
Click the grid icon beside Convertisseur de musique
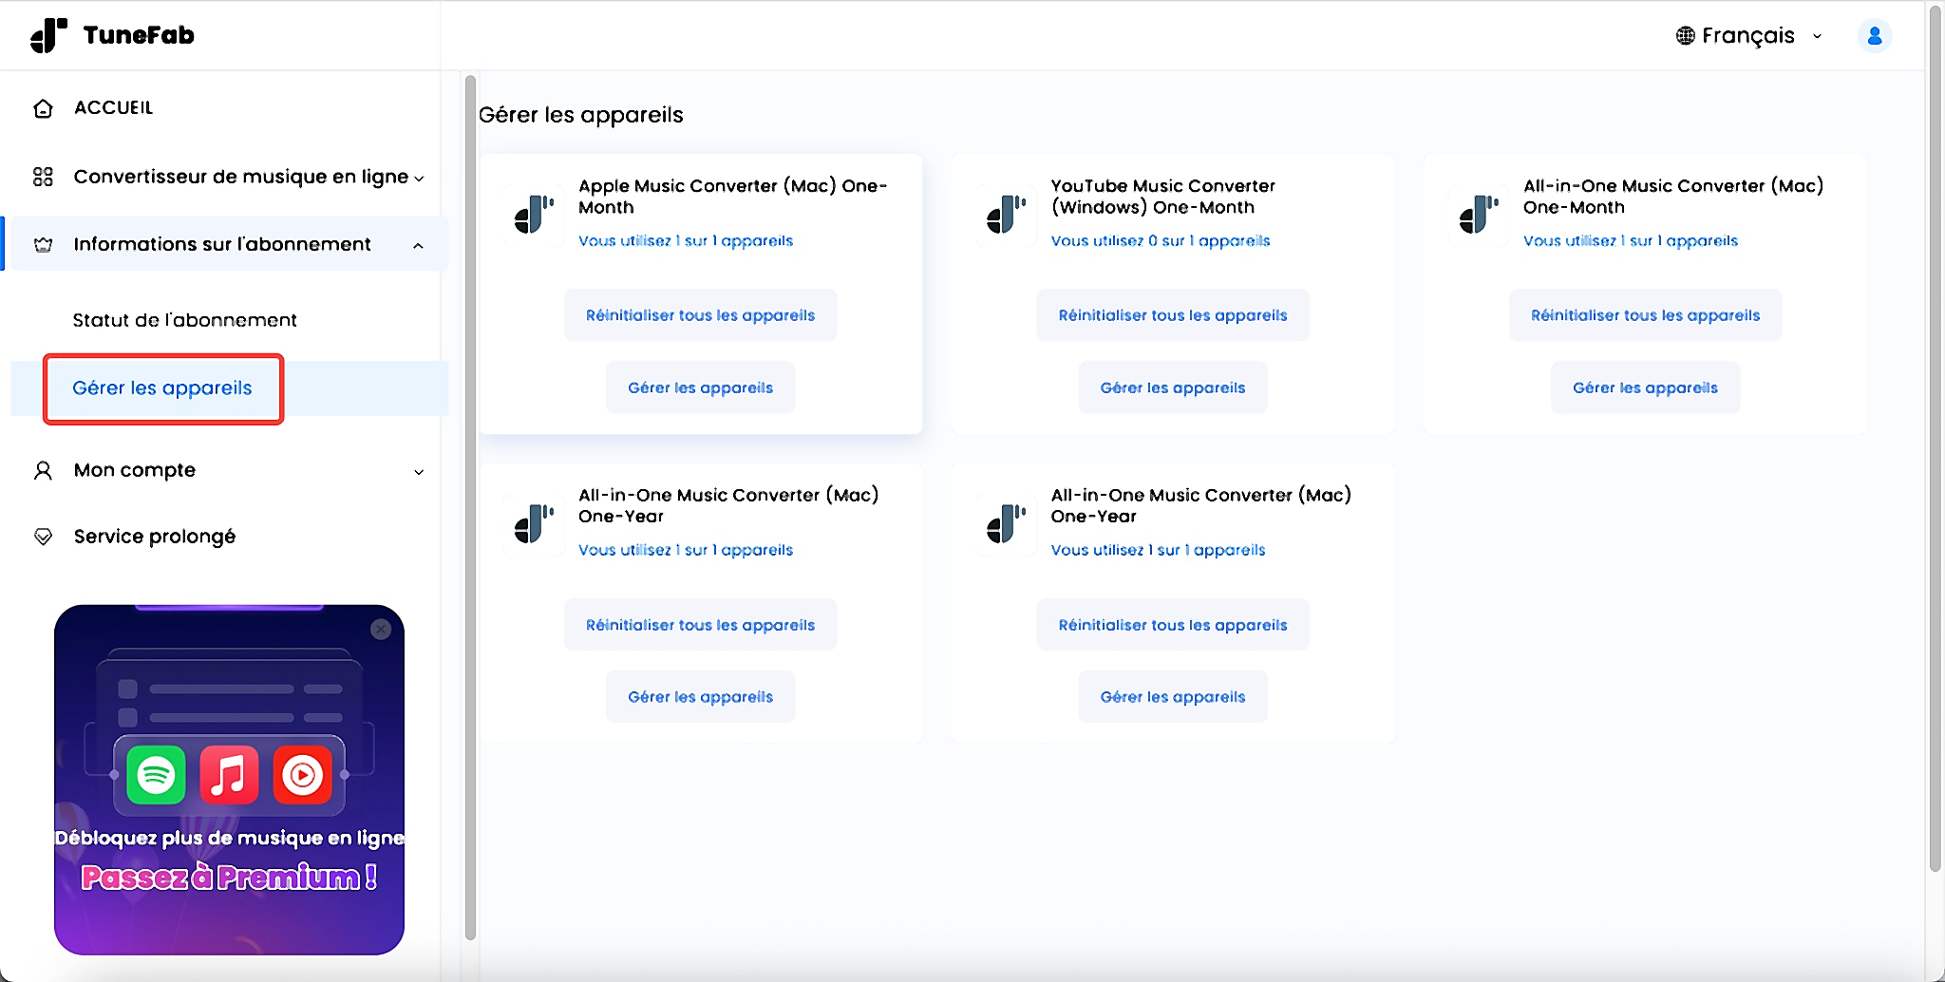tap(43, 176)
